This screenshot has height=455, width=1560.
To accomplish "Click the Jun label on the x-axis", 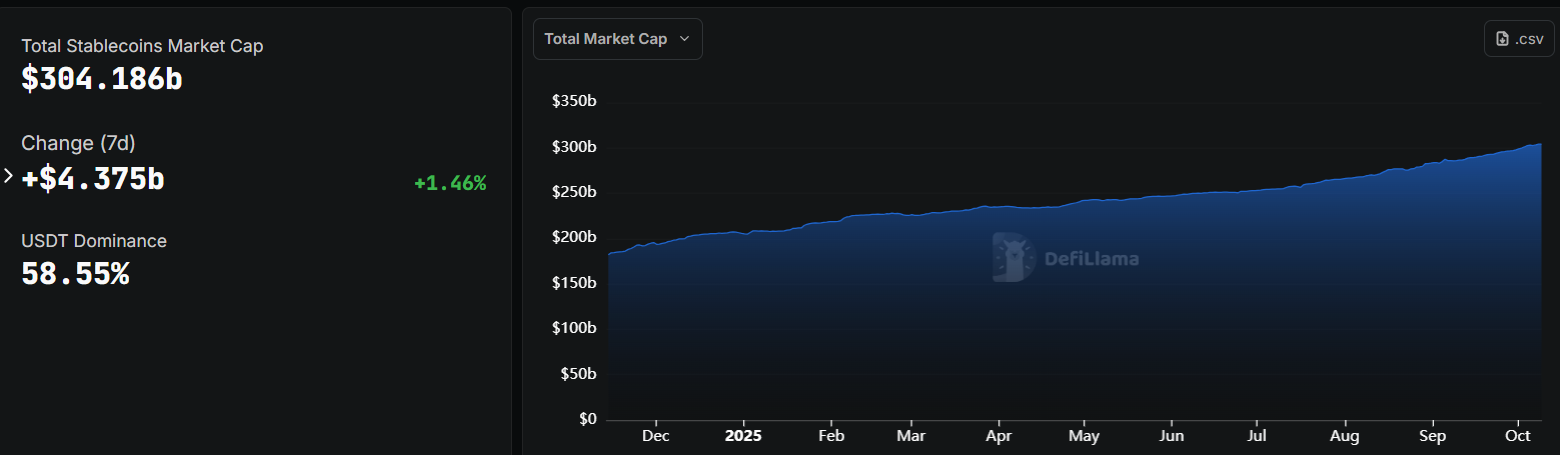I will coord(1171,436).
